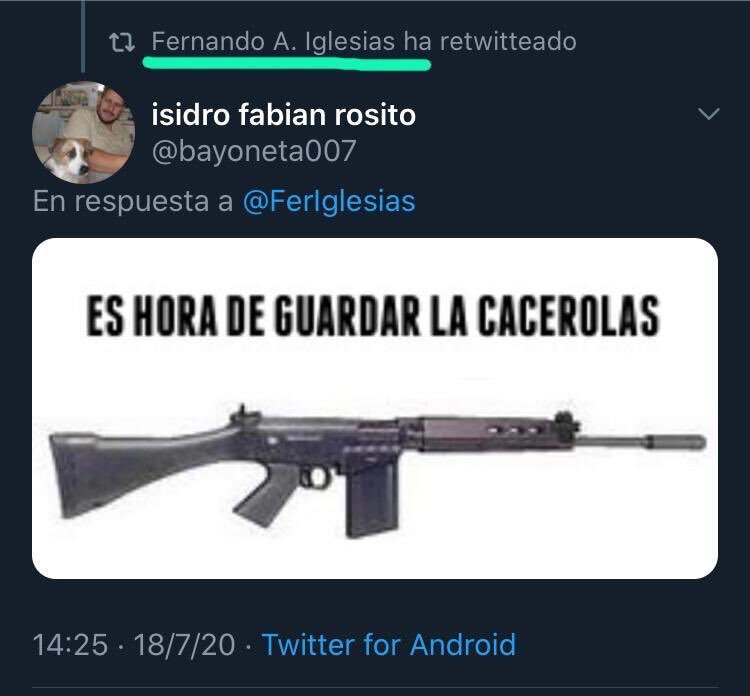Click the display name isidro fabian rosito

point(284,115)
